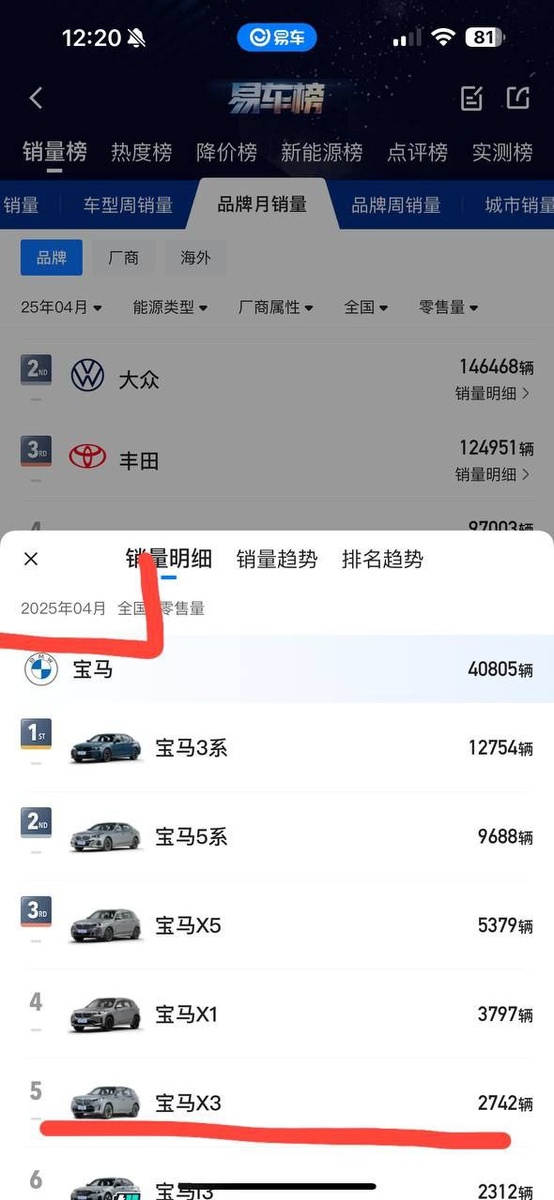Expand the 能源类型 dropdown
The width and height of the screenshot is (554, 1200).
[x=170, y=307]
